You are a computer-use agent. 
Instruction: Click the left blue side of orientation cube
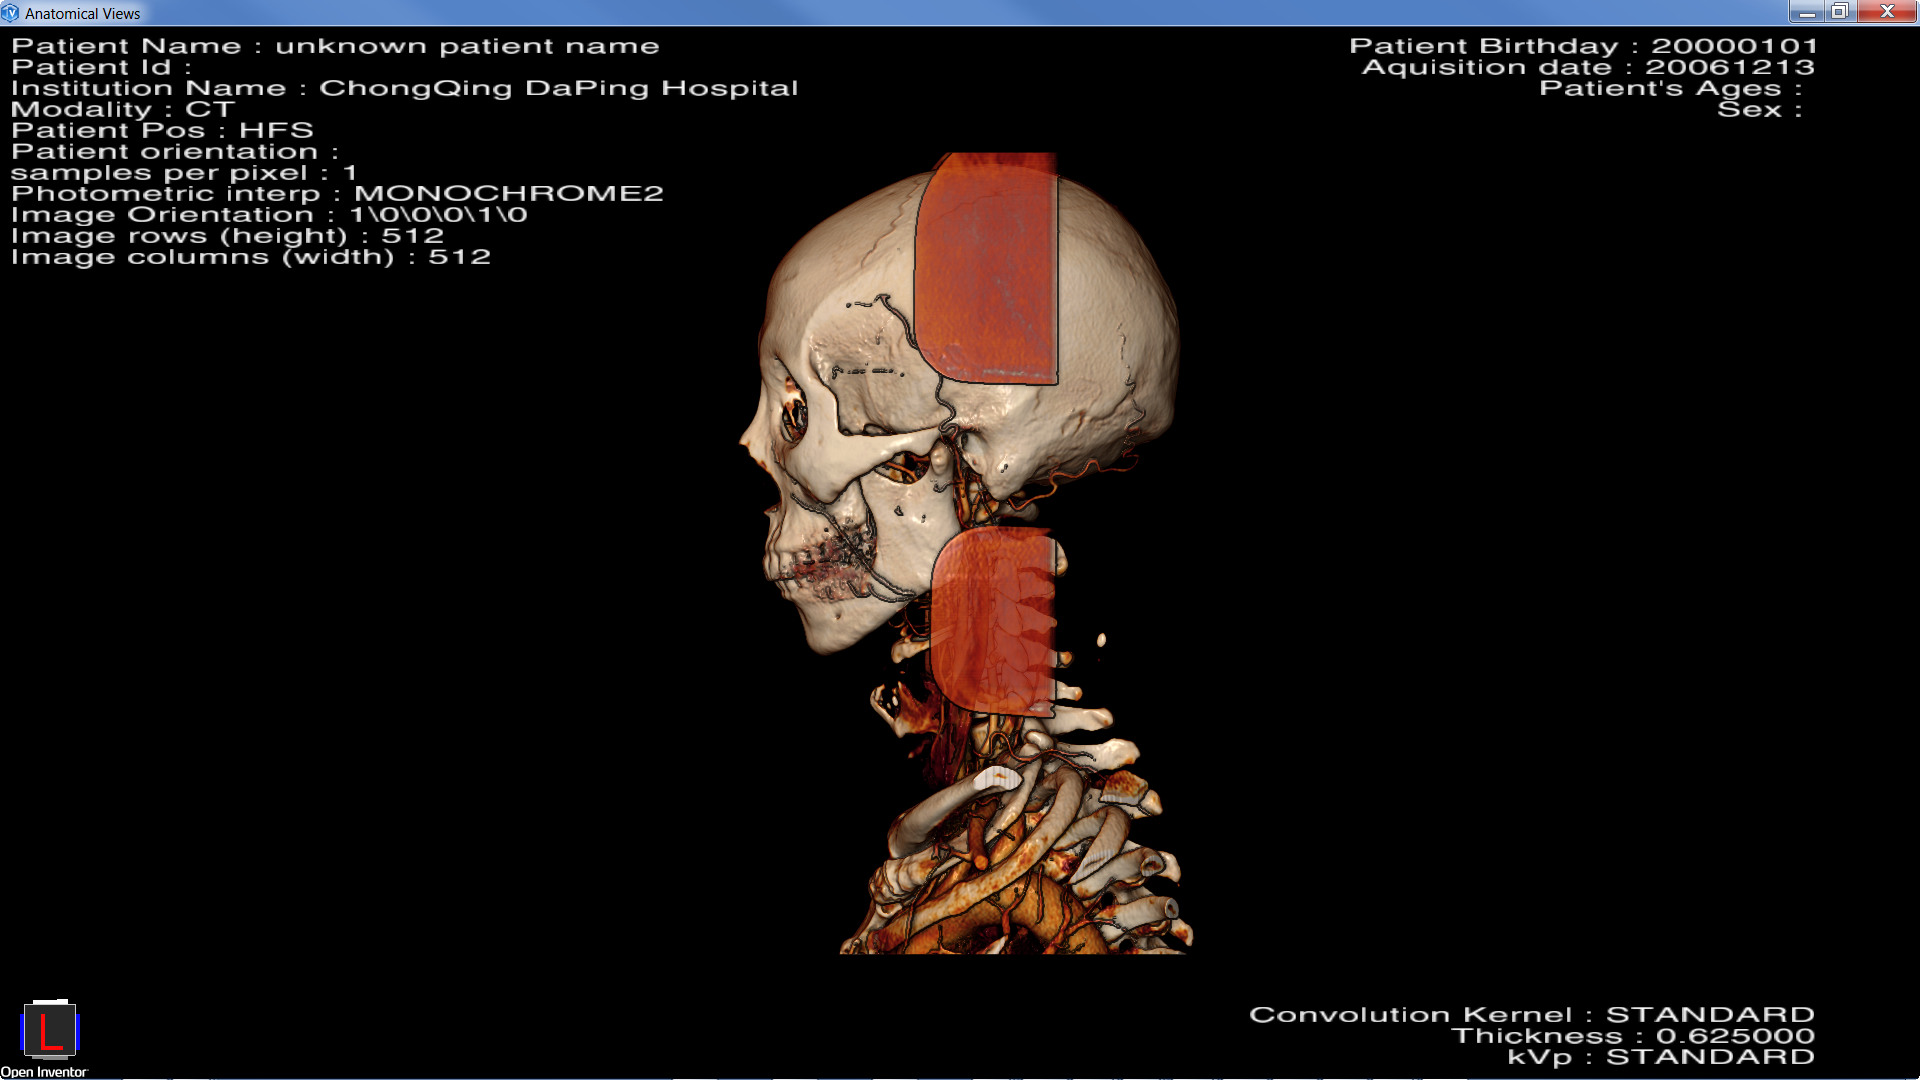coord(23,1031)
